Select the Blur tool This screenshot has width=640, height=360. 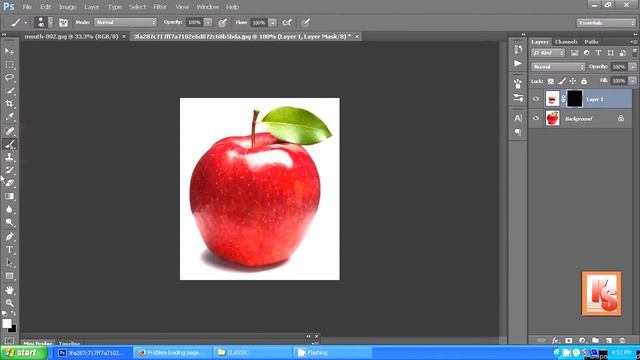(x=9, y=209)
